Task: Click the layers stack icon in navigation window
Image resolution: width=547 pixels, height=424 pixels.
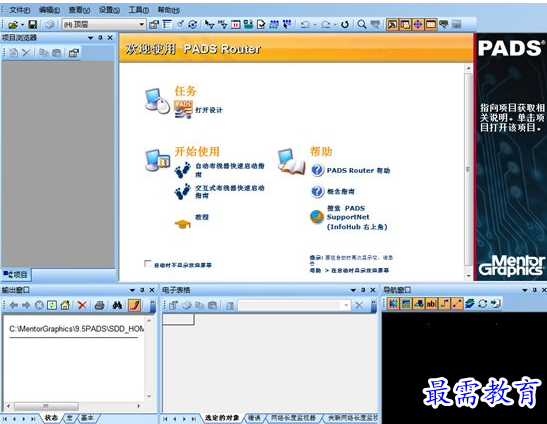Action: pyautogui.click(x=470, y=304)
